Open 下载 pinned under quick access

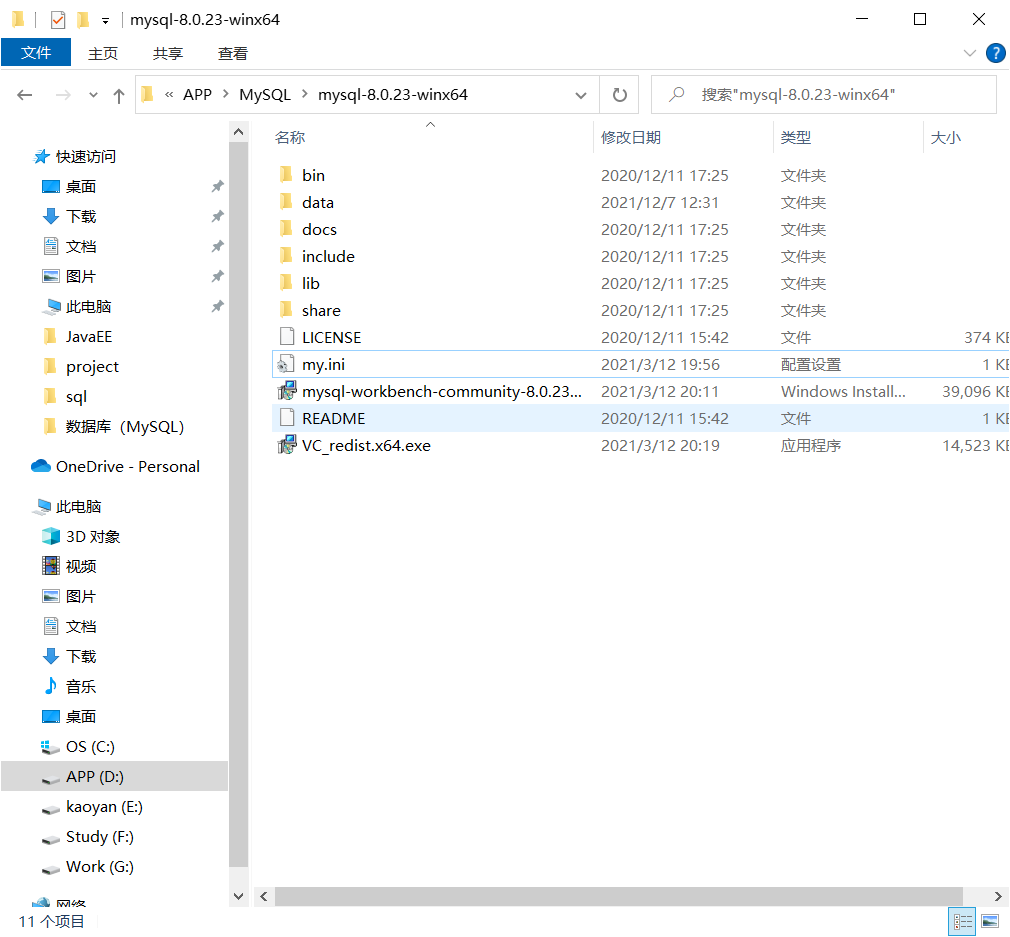pyautogui.click(x=81, y=216)
